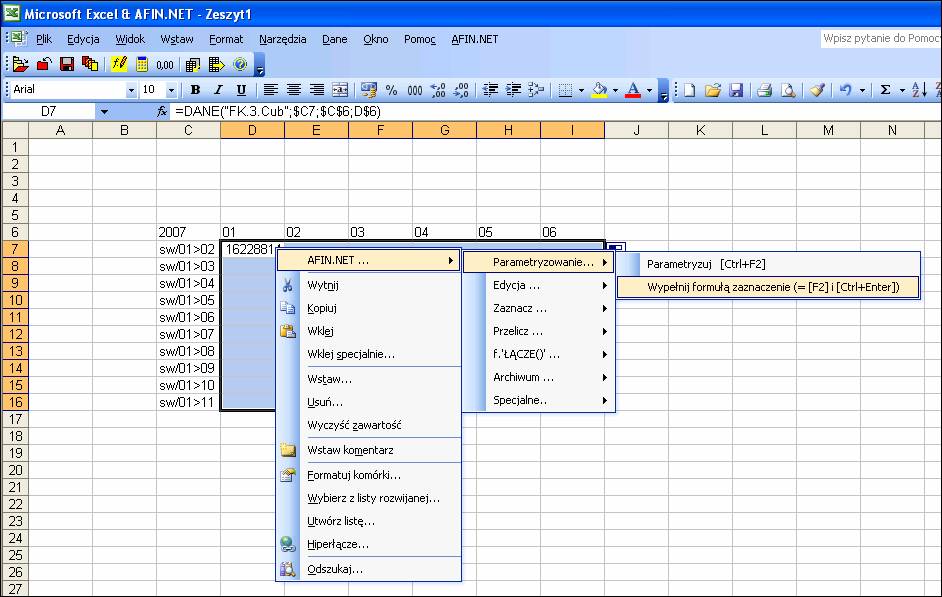Screen dimensions: 942x597
Task: Open the Edycja … AFIN submenu
Action: pyautogui.click(x=539, y=285)
